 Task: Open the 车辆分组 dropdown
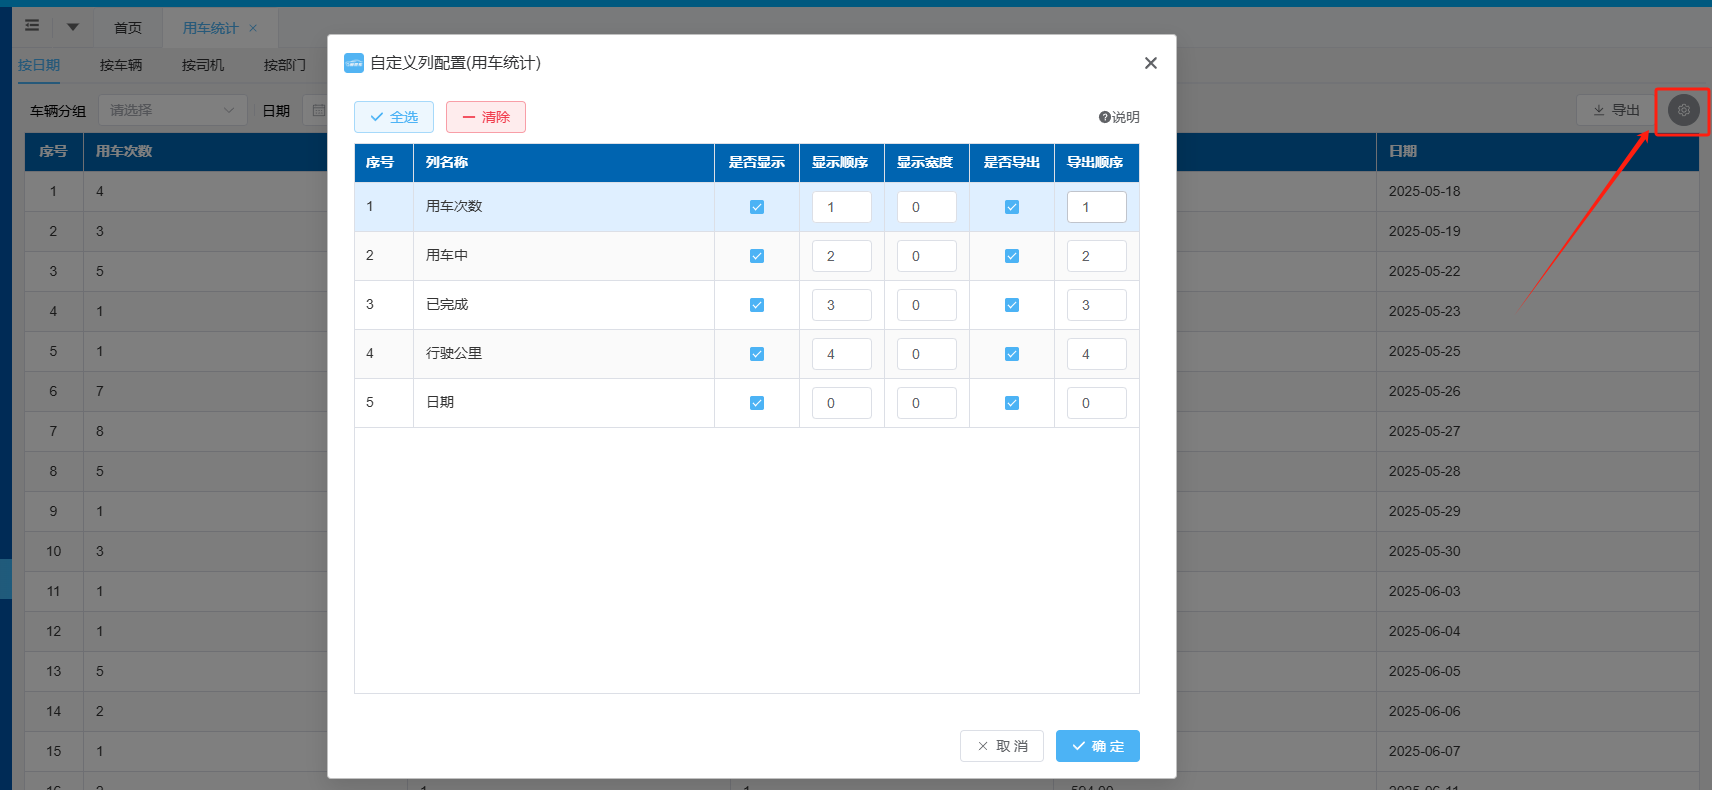tap(172, 110)
